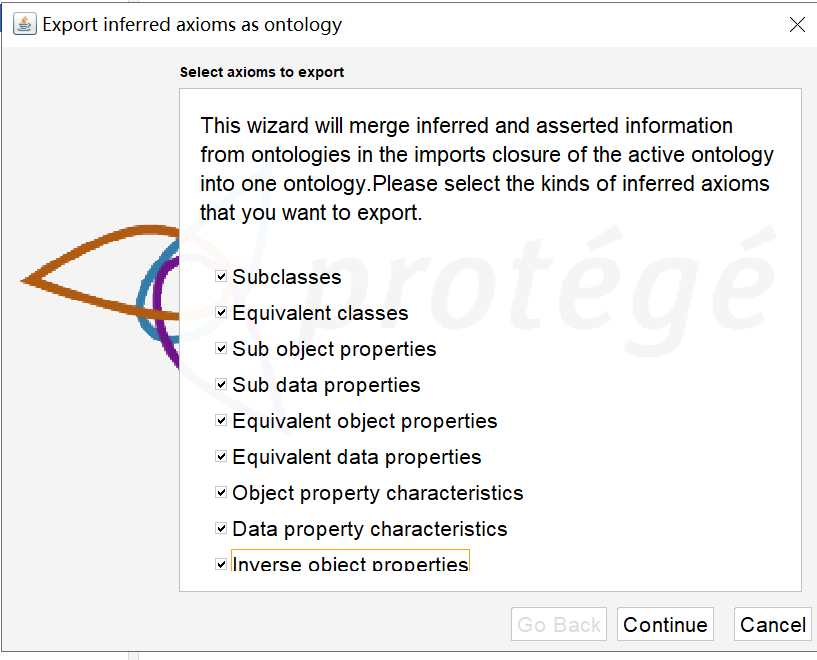This screenshot has width=817, height=660.
Task: Uncheck Object property characteristics
Action: pos(221,492)
